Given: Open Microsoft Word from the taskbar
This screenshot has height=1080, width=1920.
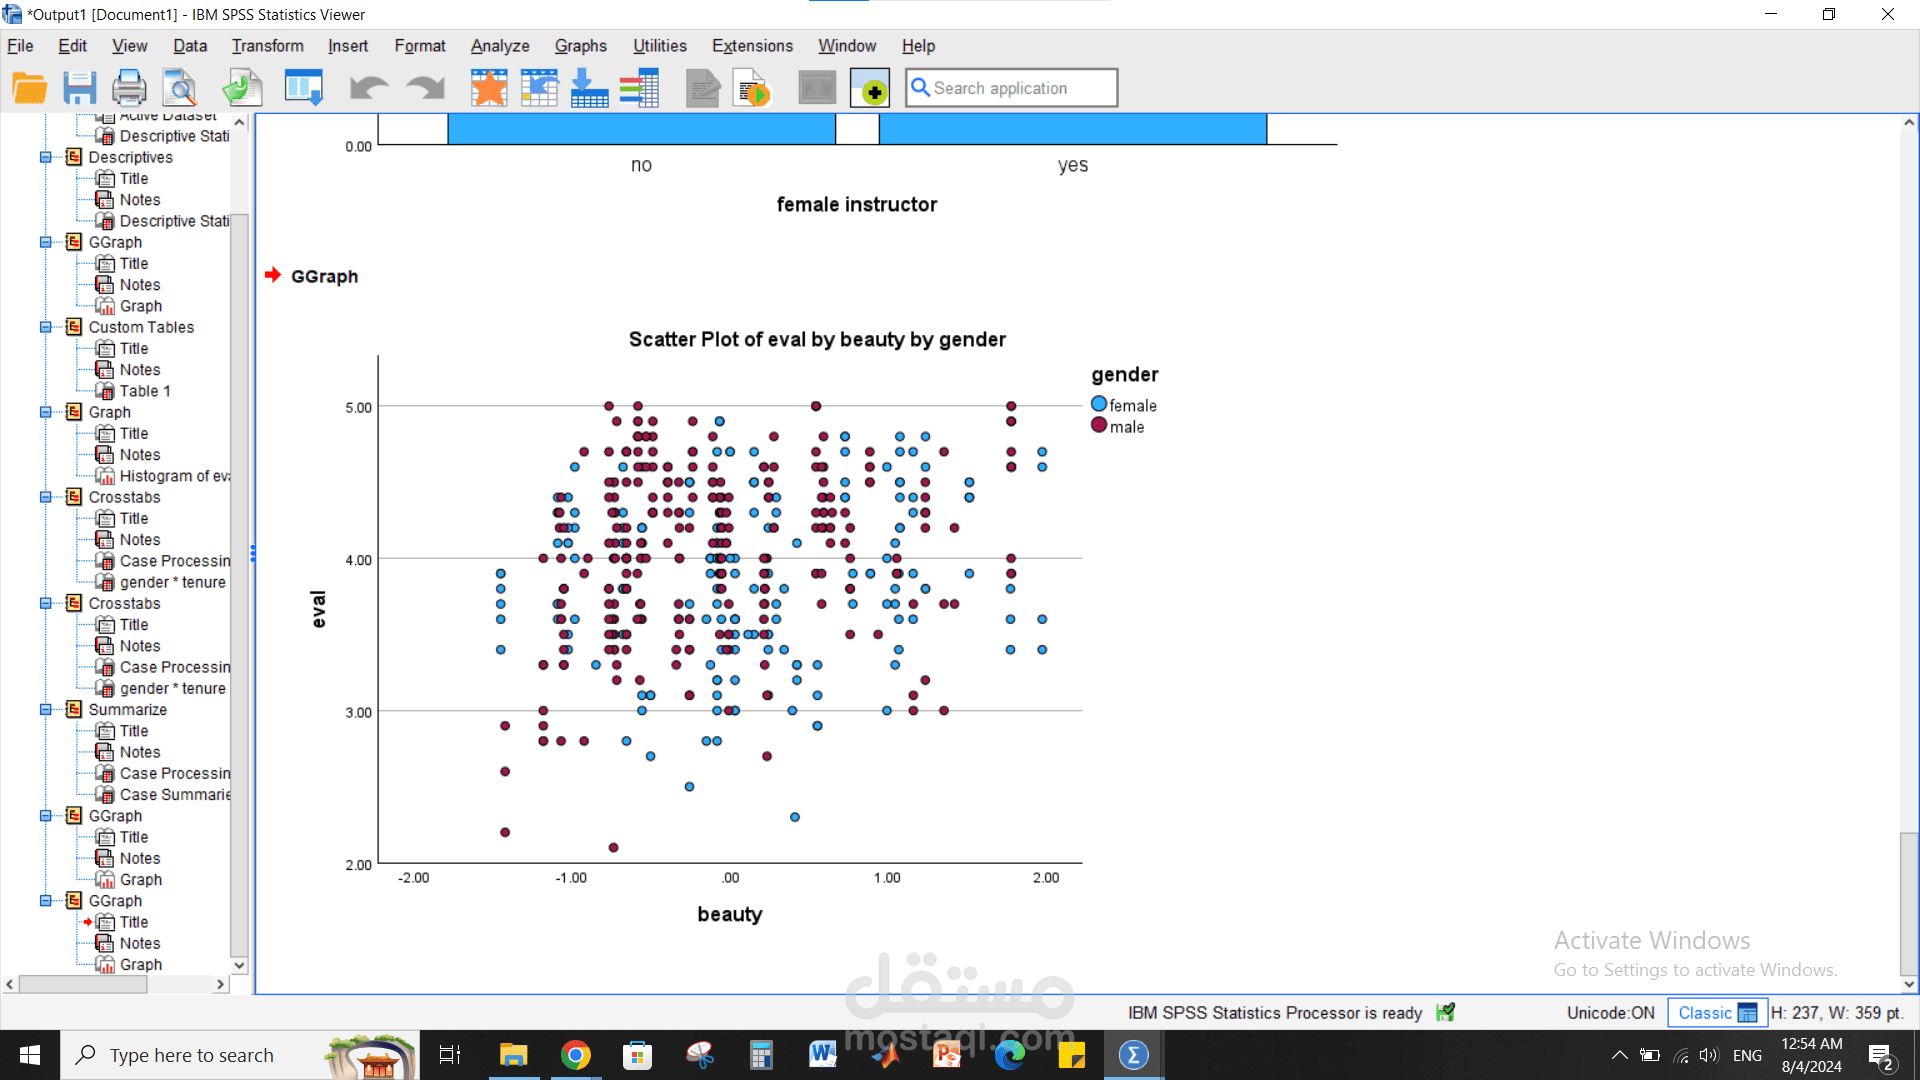Looking at the screenshot, I should [x=822, y=1055].
